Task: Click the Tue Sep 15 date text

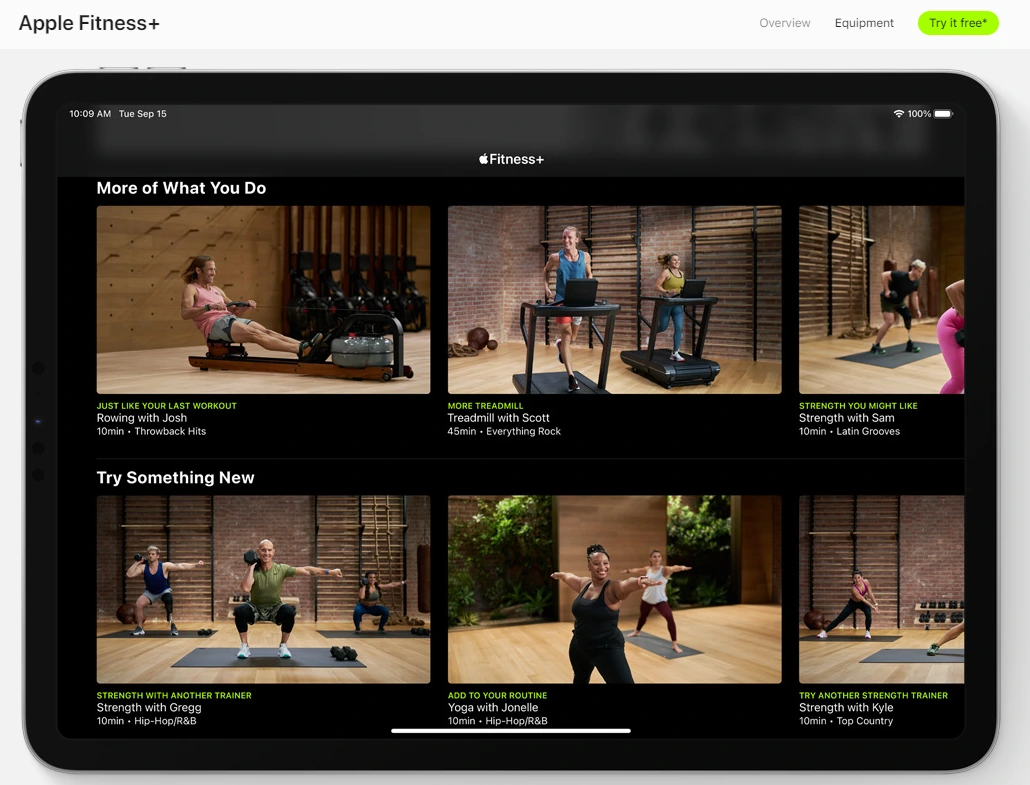Action: point(143,114)
